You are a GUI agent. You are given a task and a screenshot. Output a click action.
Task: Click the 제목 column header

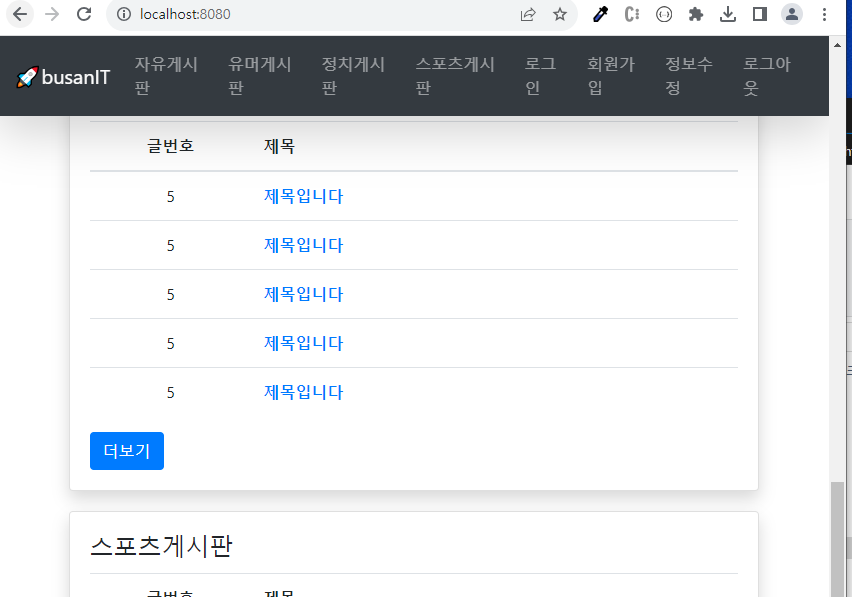[279, 146]
